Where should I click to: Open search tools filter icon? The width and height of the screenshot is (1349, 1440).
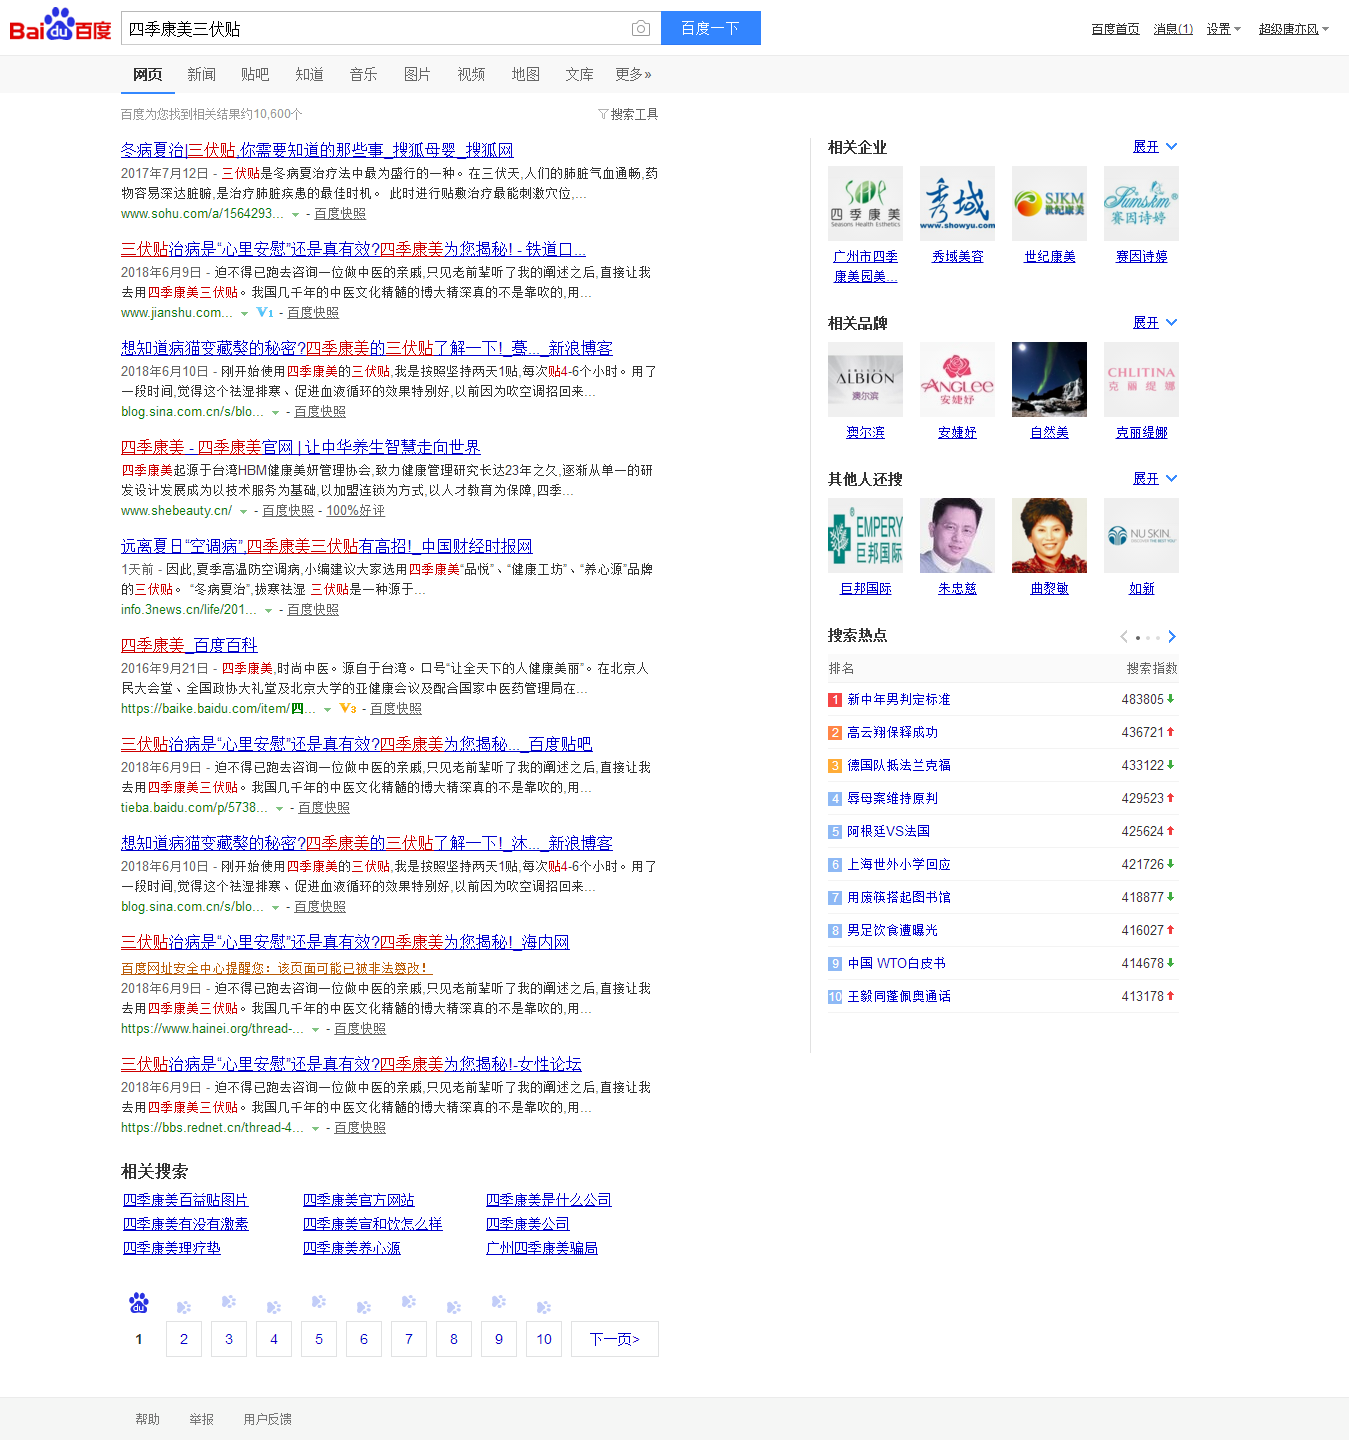603,114
